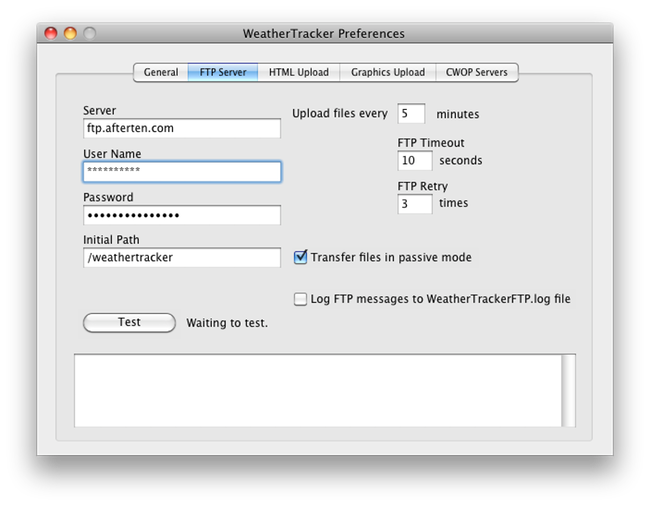Viewport: 650px width, 506px height.
Task: Click the output area vertical scrollbar
Action: 569,390
